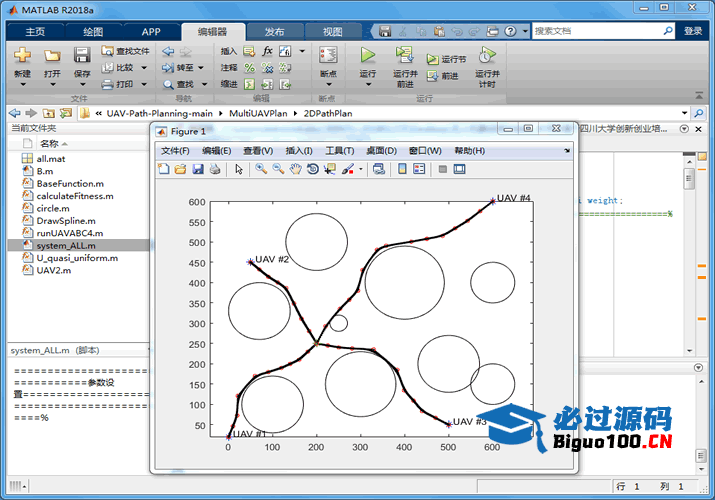
Task: Click the up one folder icon
Action: tap(48, 113)
